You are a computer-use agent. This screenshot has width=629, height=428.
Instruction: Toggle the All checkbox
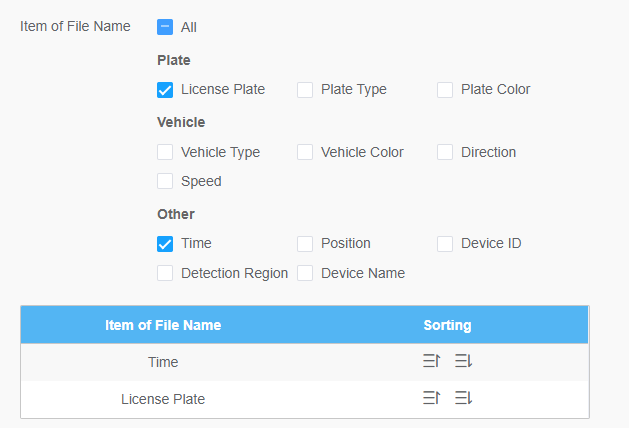pyautogui.click(x=165, y=27)
